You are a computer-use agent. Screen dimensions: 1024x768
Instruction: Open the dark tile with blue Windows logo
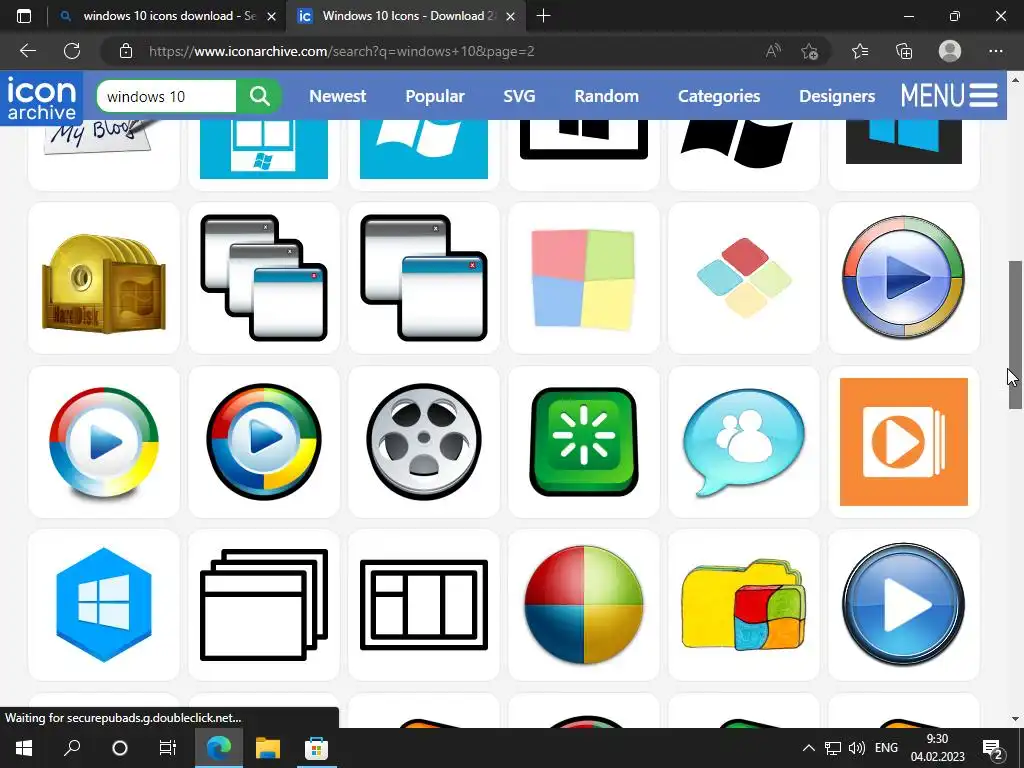904,142
